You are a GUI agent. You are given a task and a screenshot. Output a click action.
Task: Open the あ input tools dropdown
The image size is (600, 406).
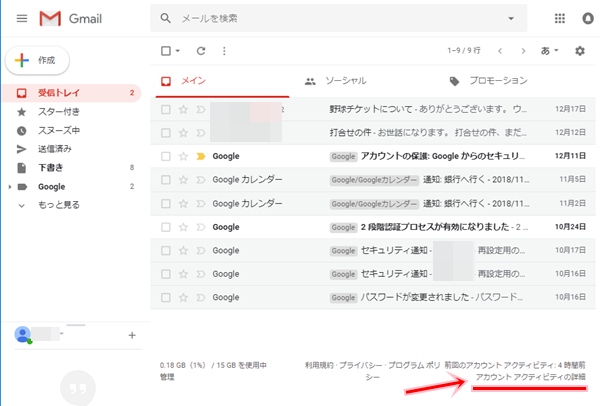pyautogui.click(x=549, y=51)
